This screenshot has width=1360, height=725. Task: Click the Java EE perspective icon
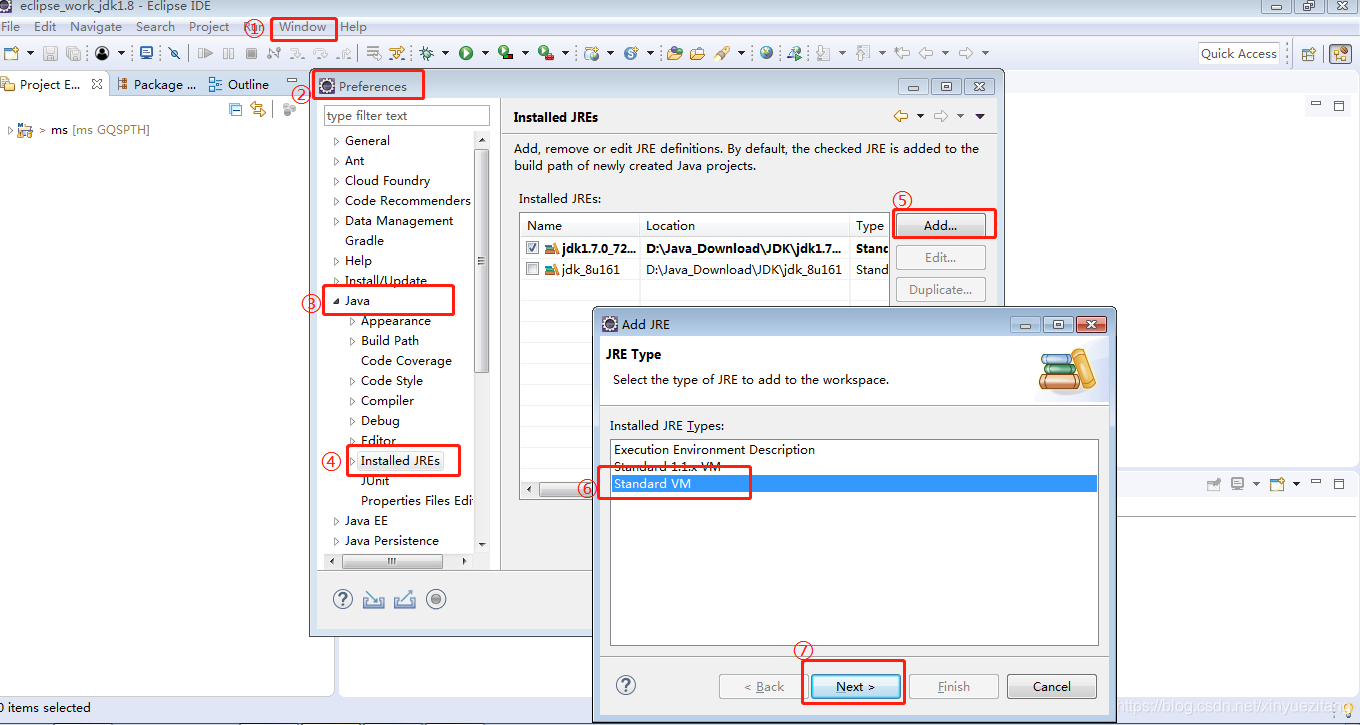pos(1340,54)
